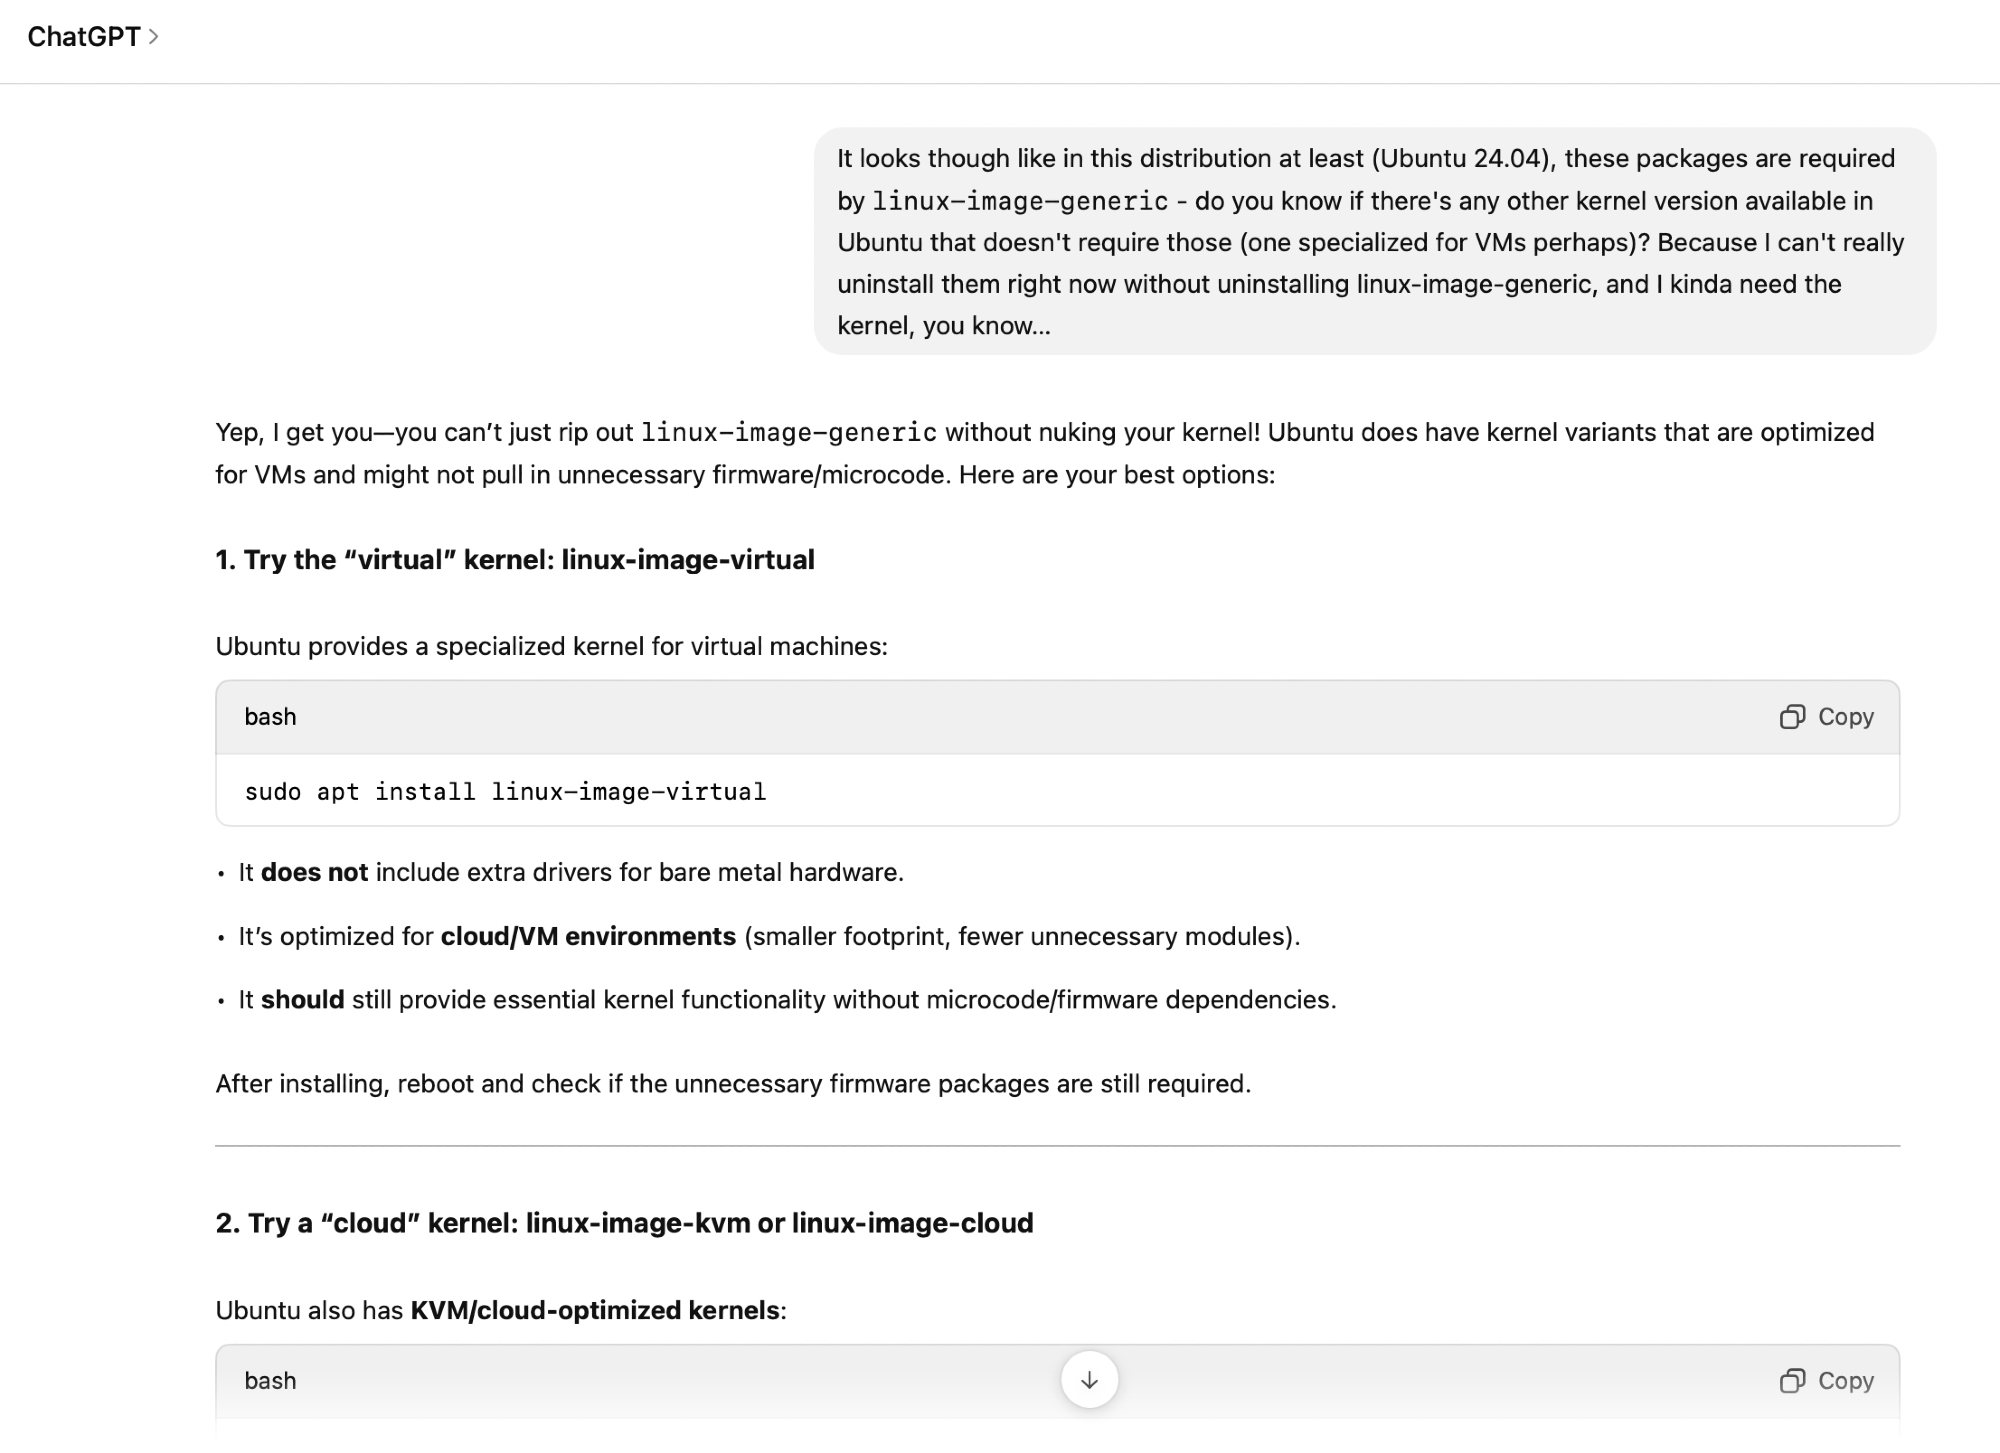Click the bold "cloud/VM environments" text
This screenshot has width=2000, height=1453.
588,937
